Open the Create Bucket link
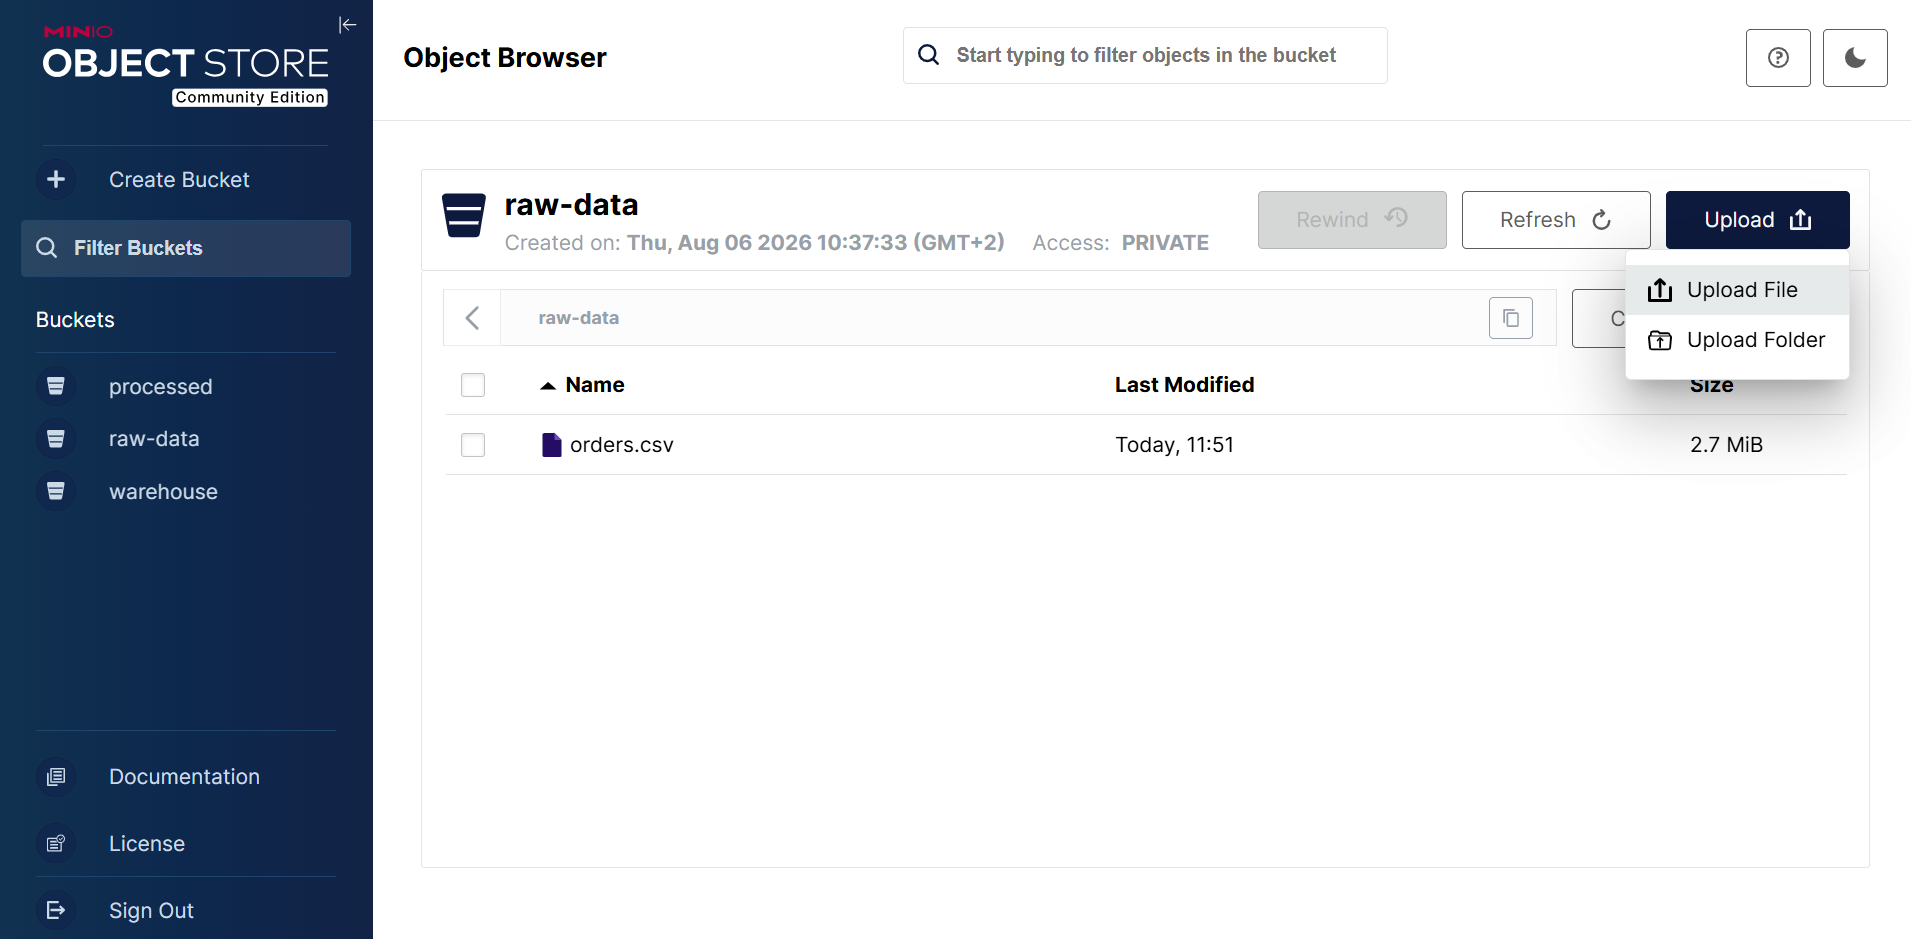Image resolution: width=1911 pixels, height=939 pixels. tap(179, 180)
